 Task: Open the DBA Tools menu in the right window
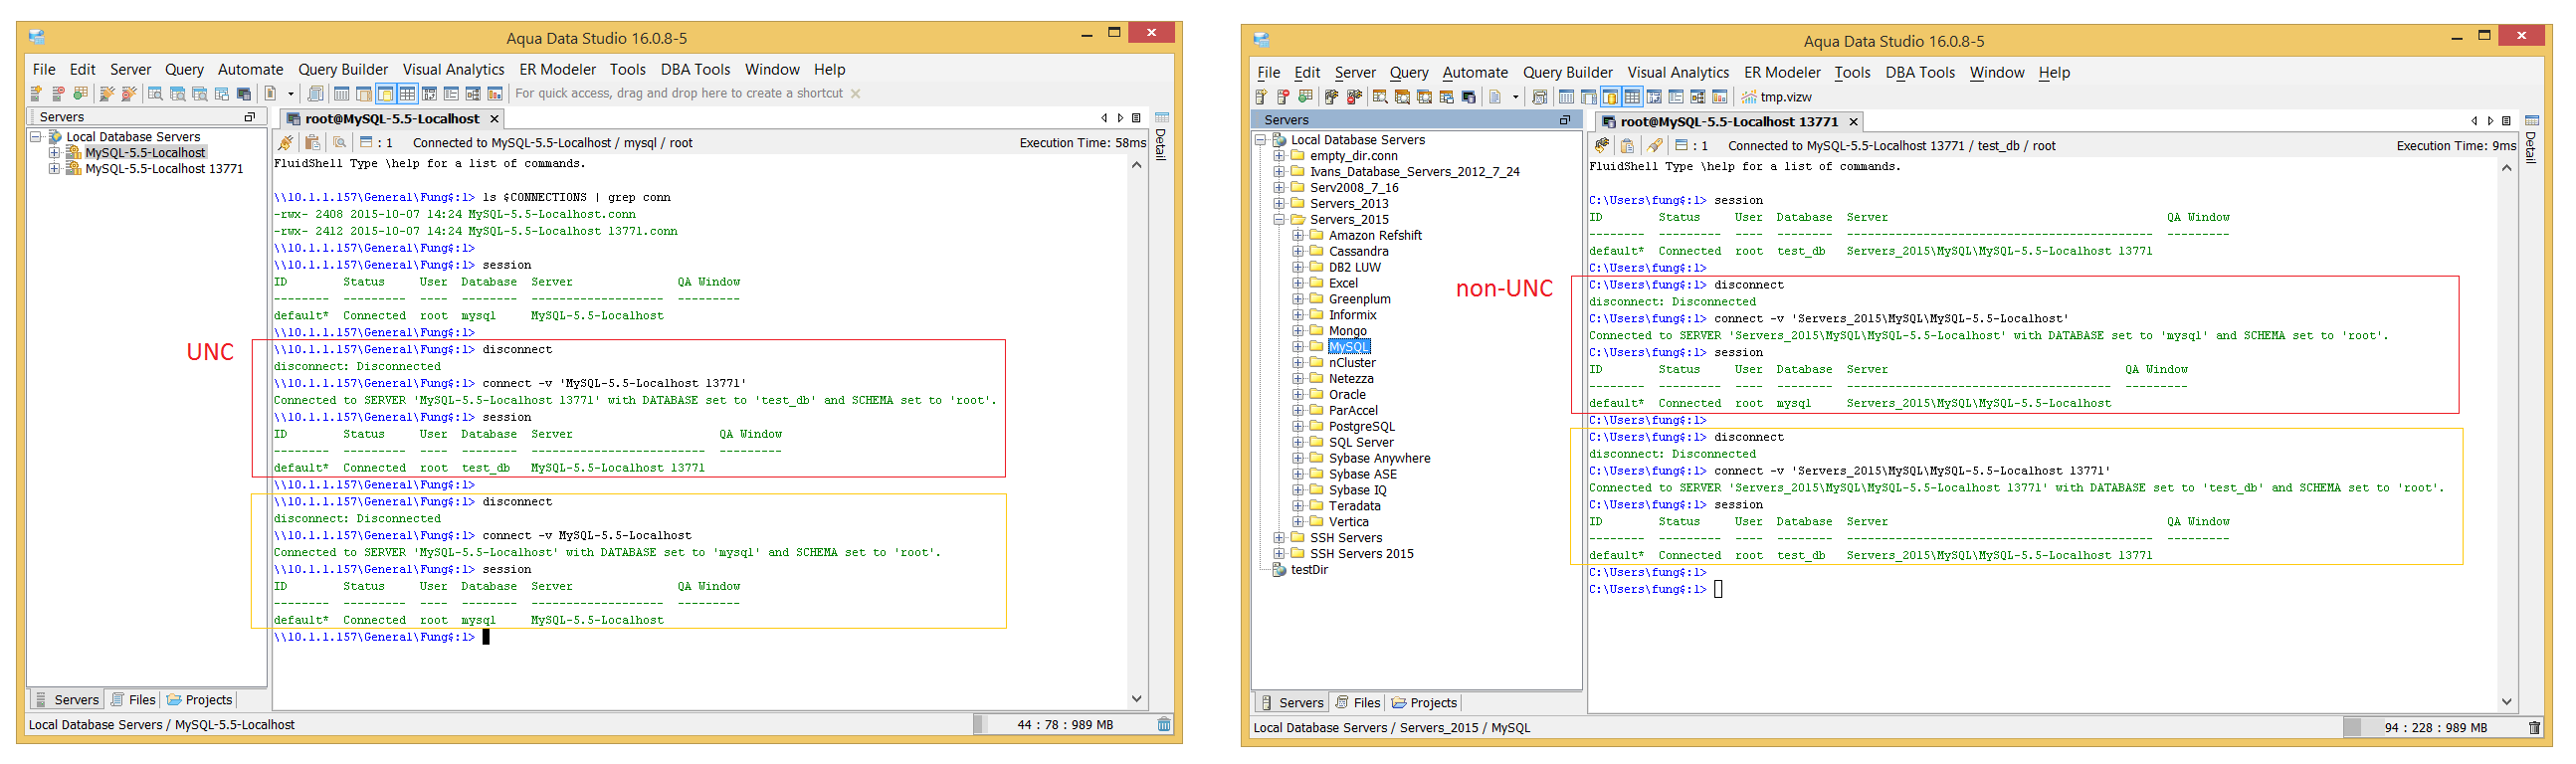click(1919, 73)
